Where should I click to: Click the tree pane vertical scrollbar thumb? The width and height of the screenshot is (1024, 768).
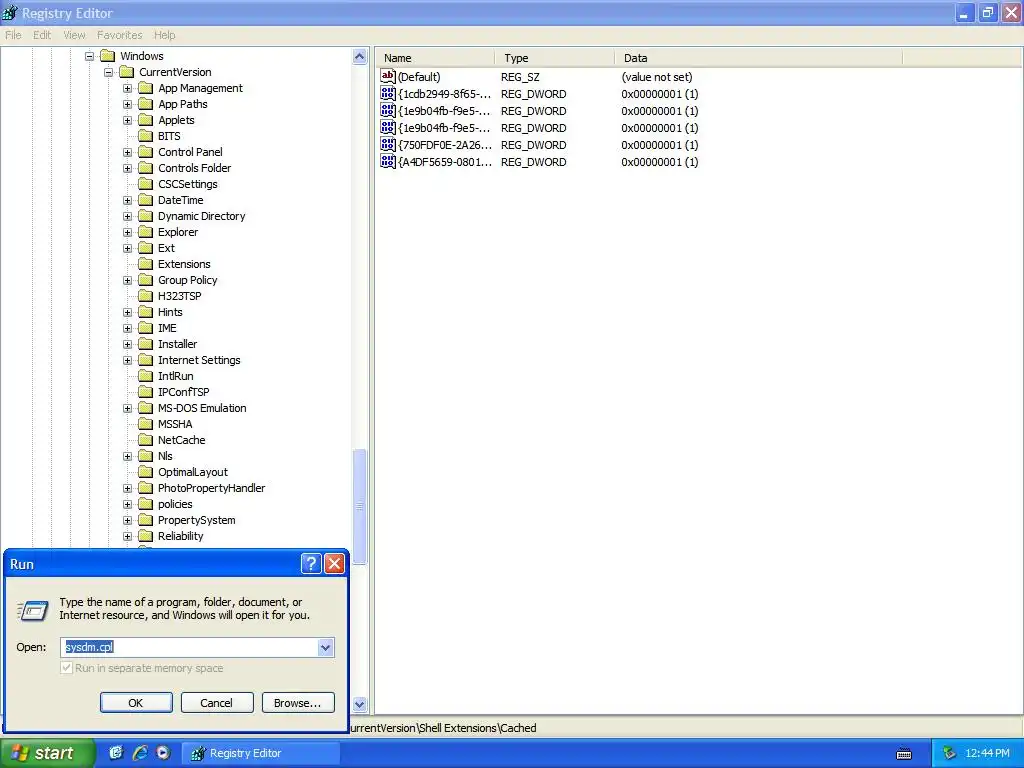[360, 506]
